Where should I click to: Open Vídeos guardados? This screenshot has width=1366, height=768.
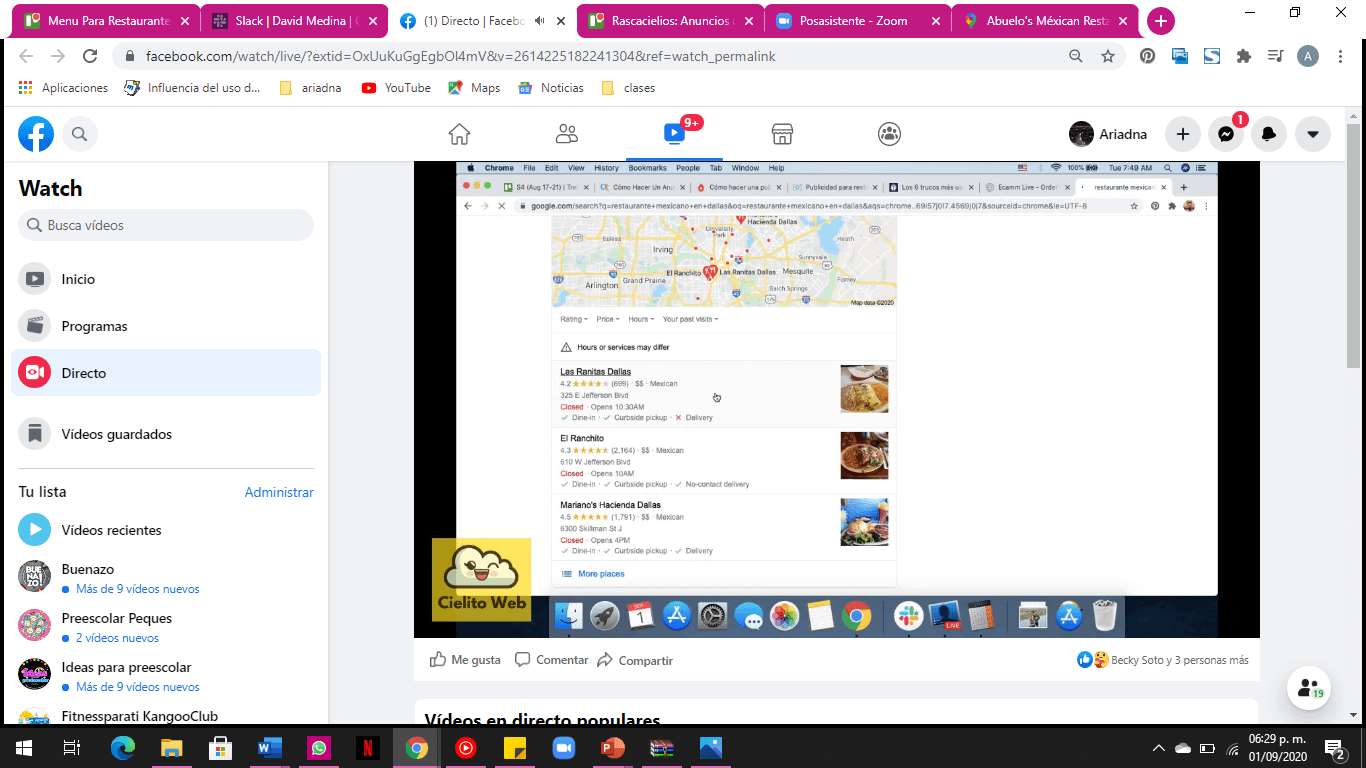[x=166, y=434]
